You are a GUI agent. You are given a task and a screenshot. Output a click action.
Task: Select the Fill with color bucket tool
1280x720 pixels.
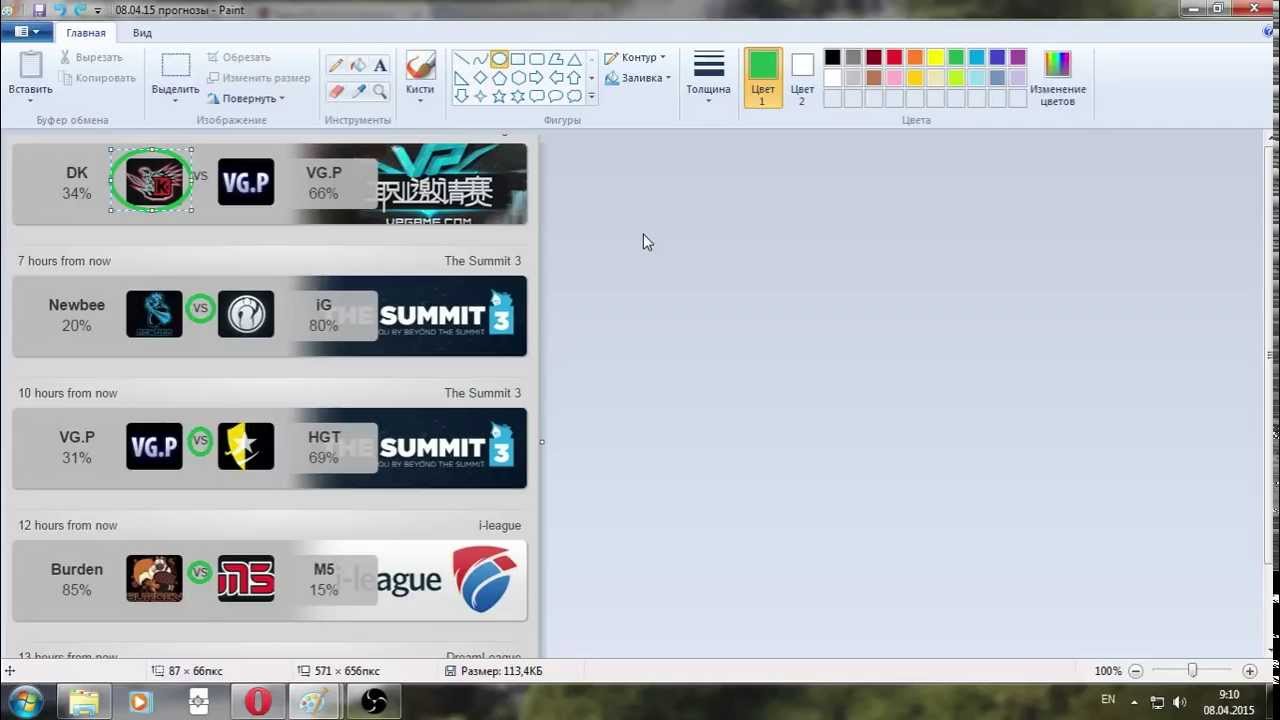tap(358, 65)
